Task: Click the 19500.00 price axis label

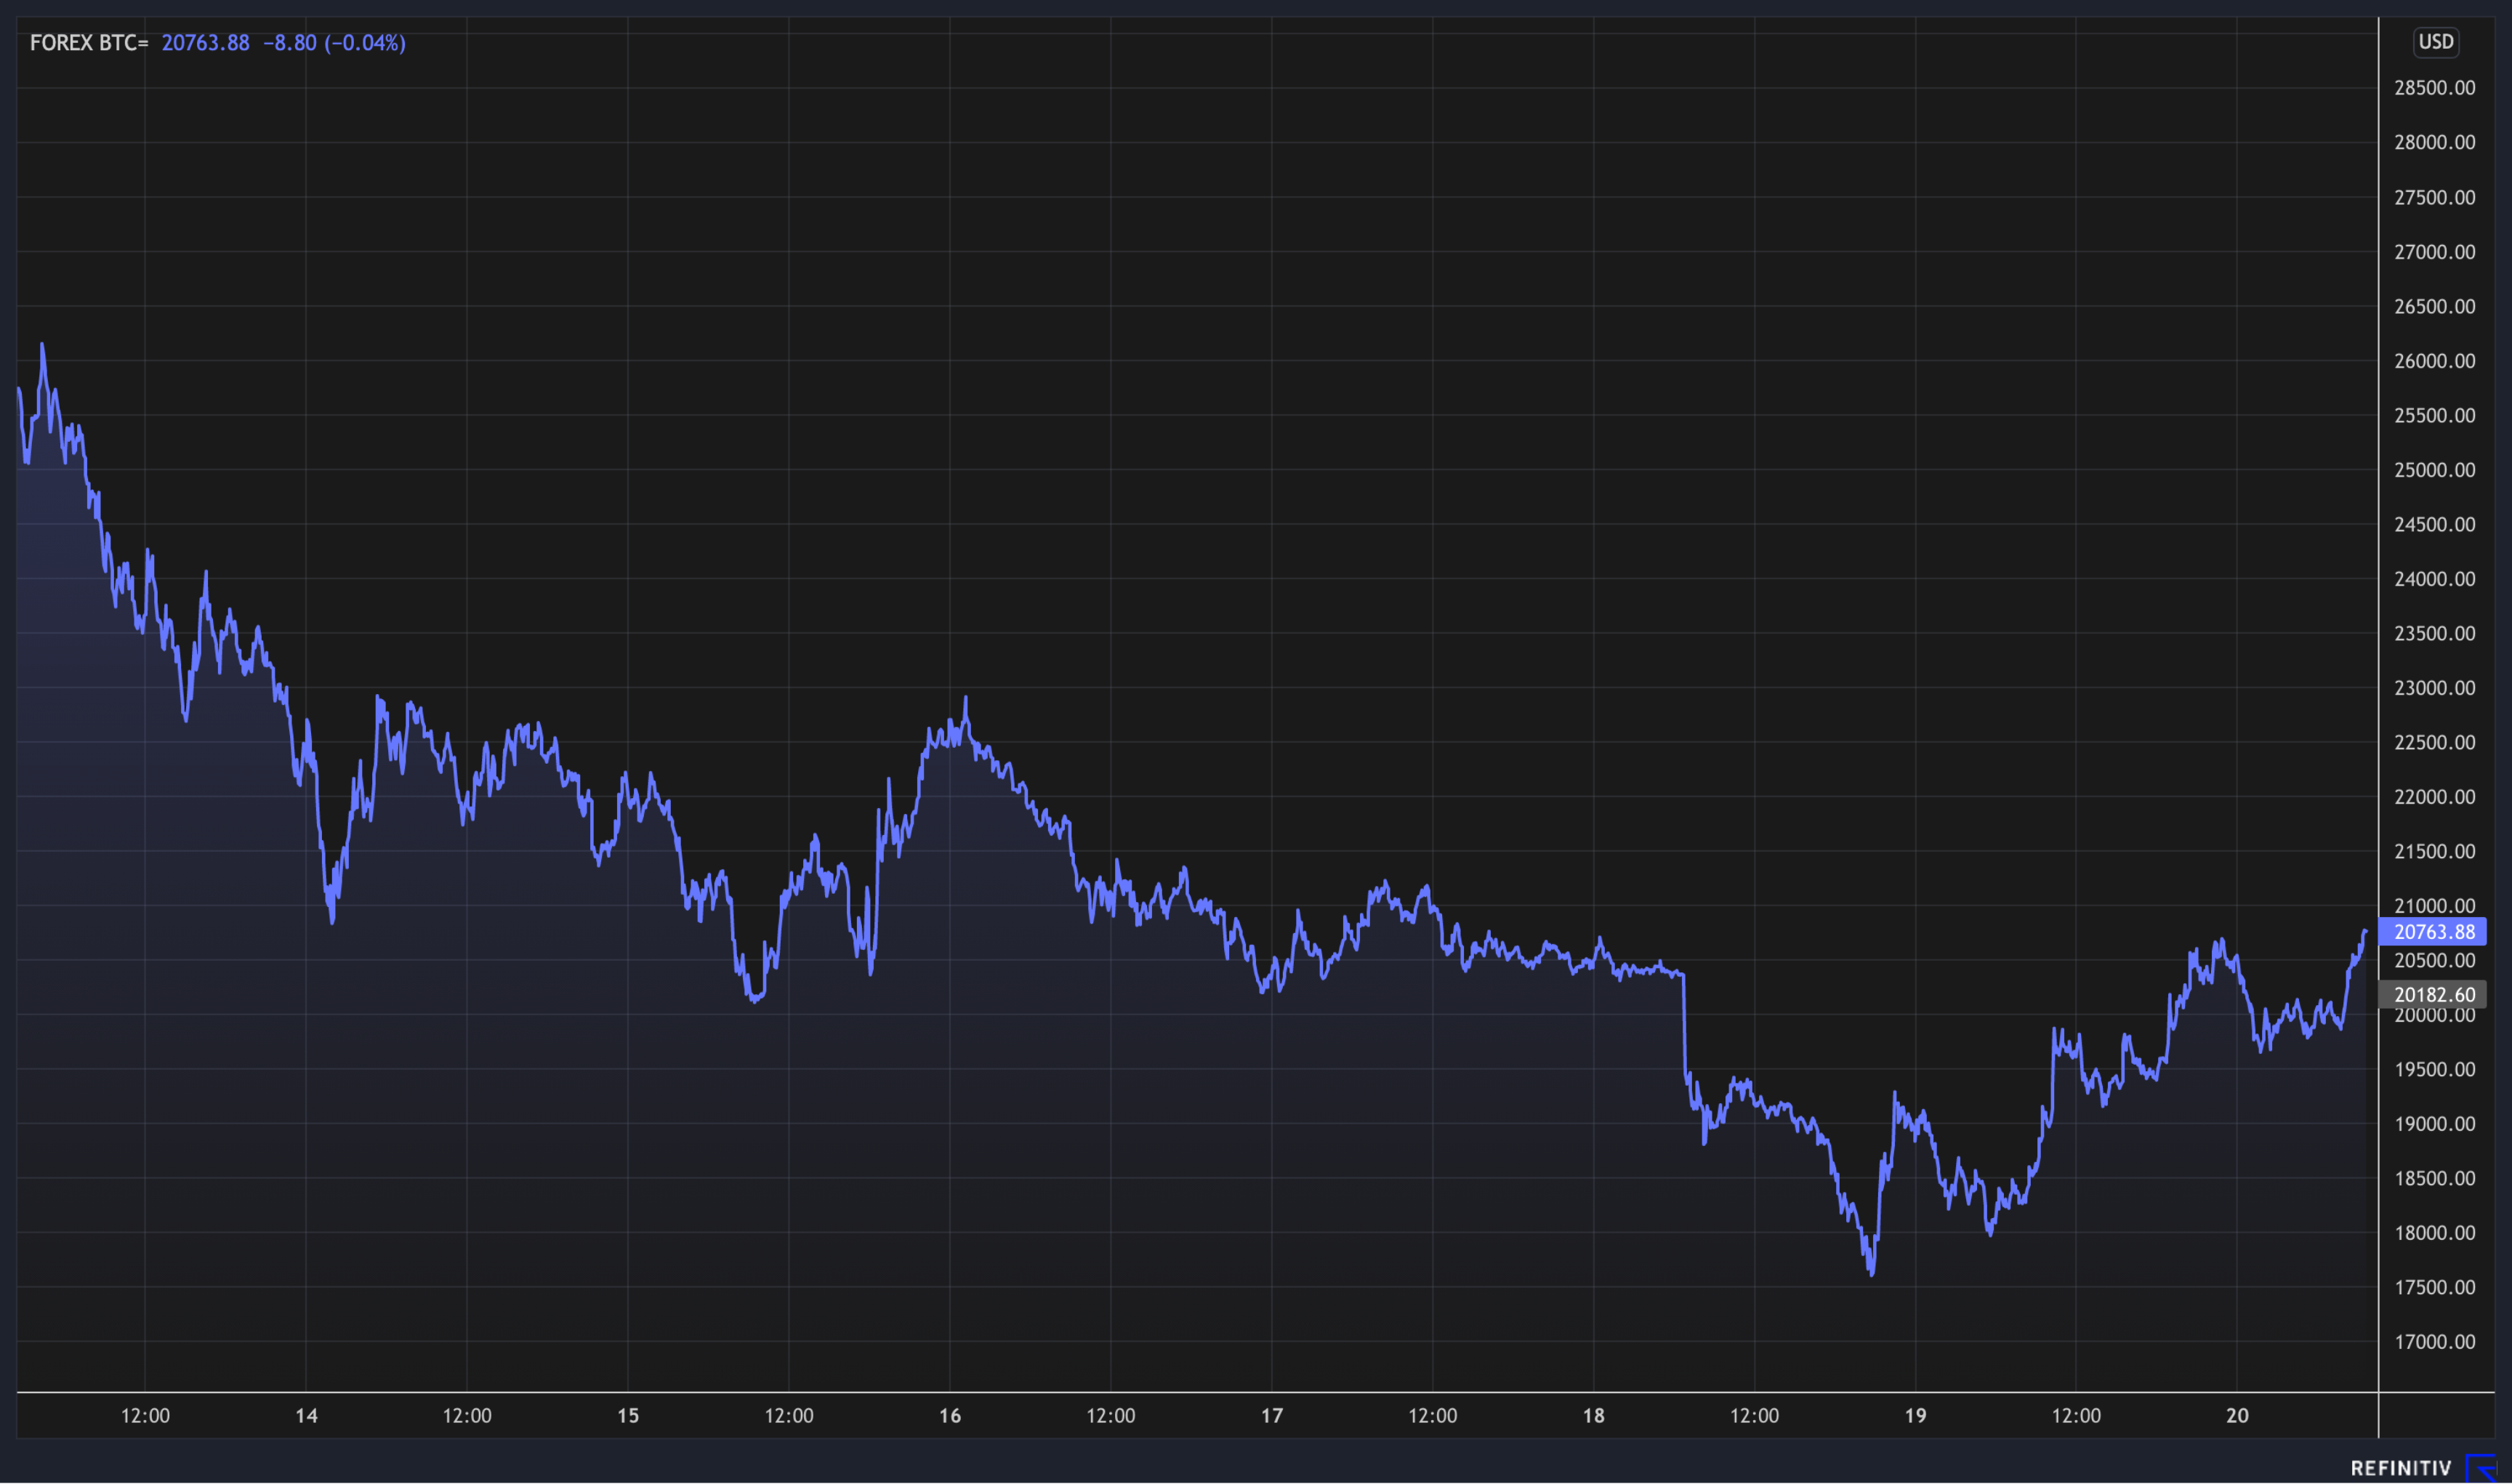Action: pyautogui.click(x=2434, y=1069)
